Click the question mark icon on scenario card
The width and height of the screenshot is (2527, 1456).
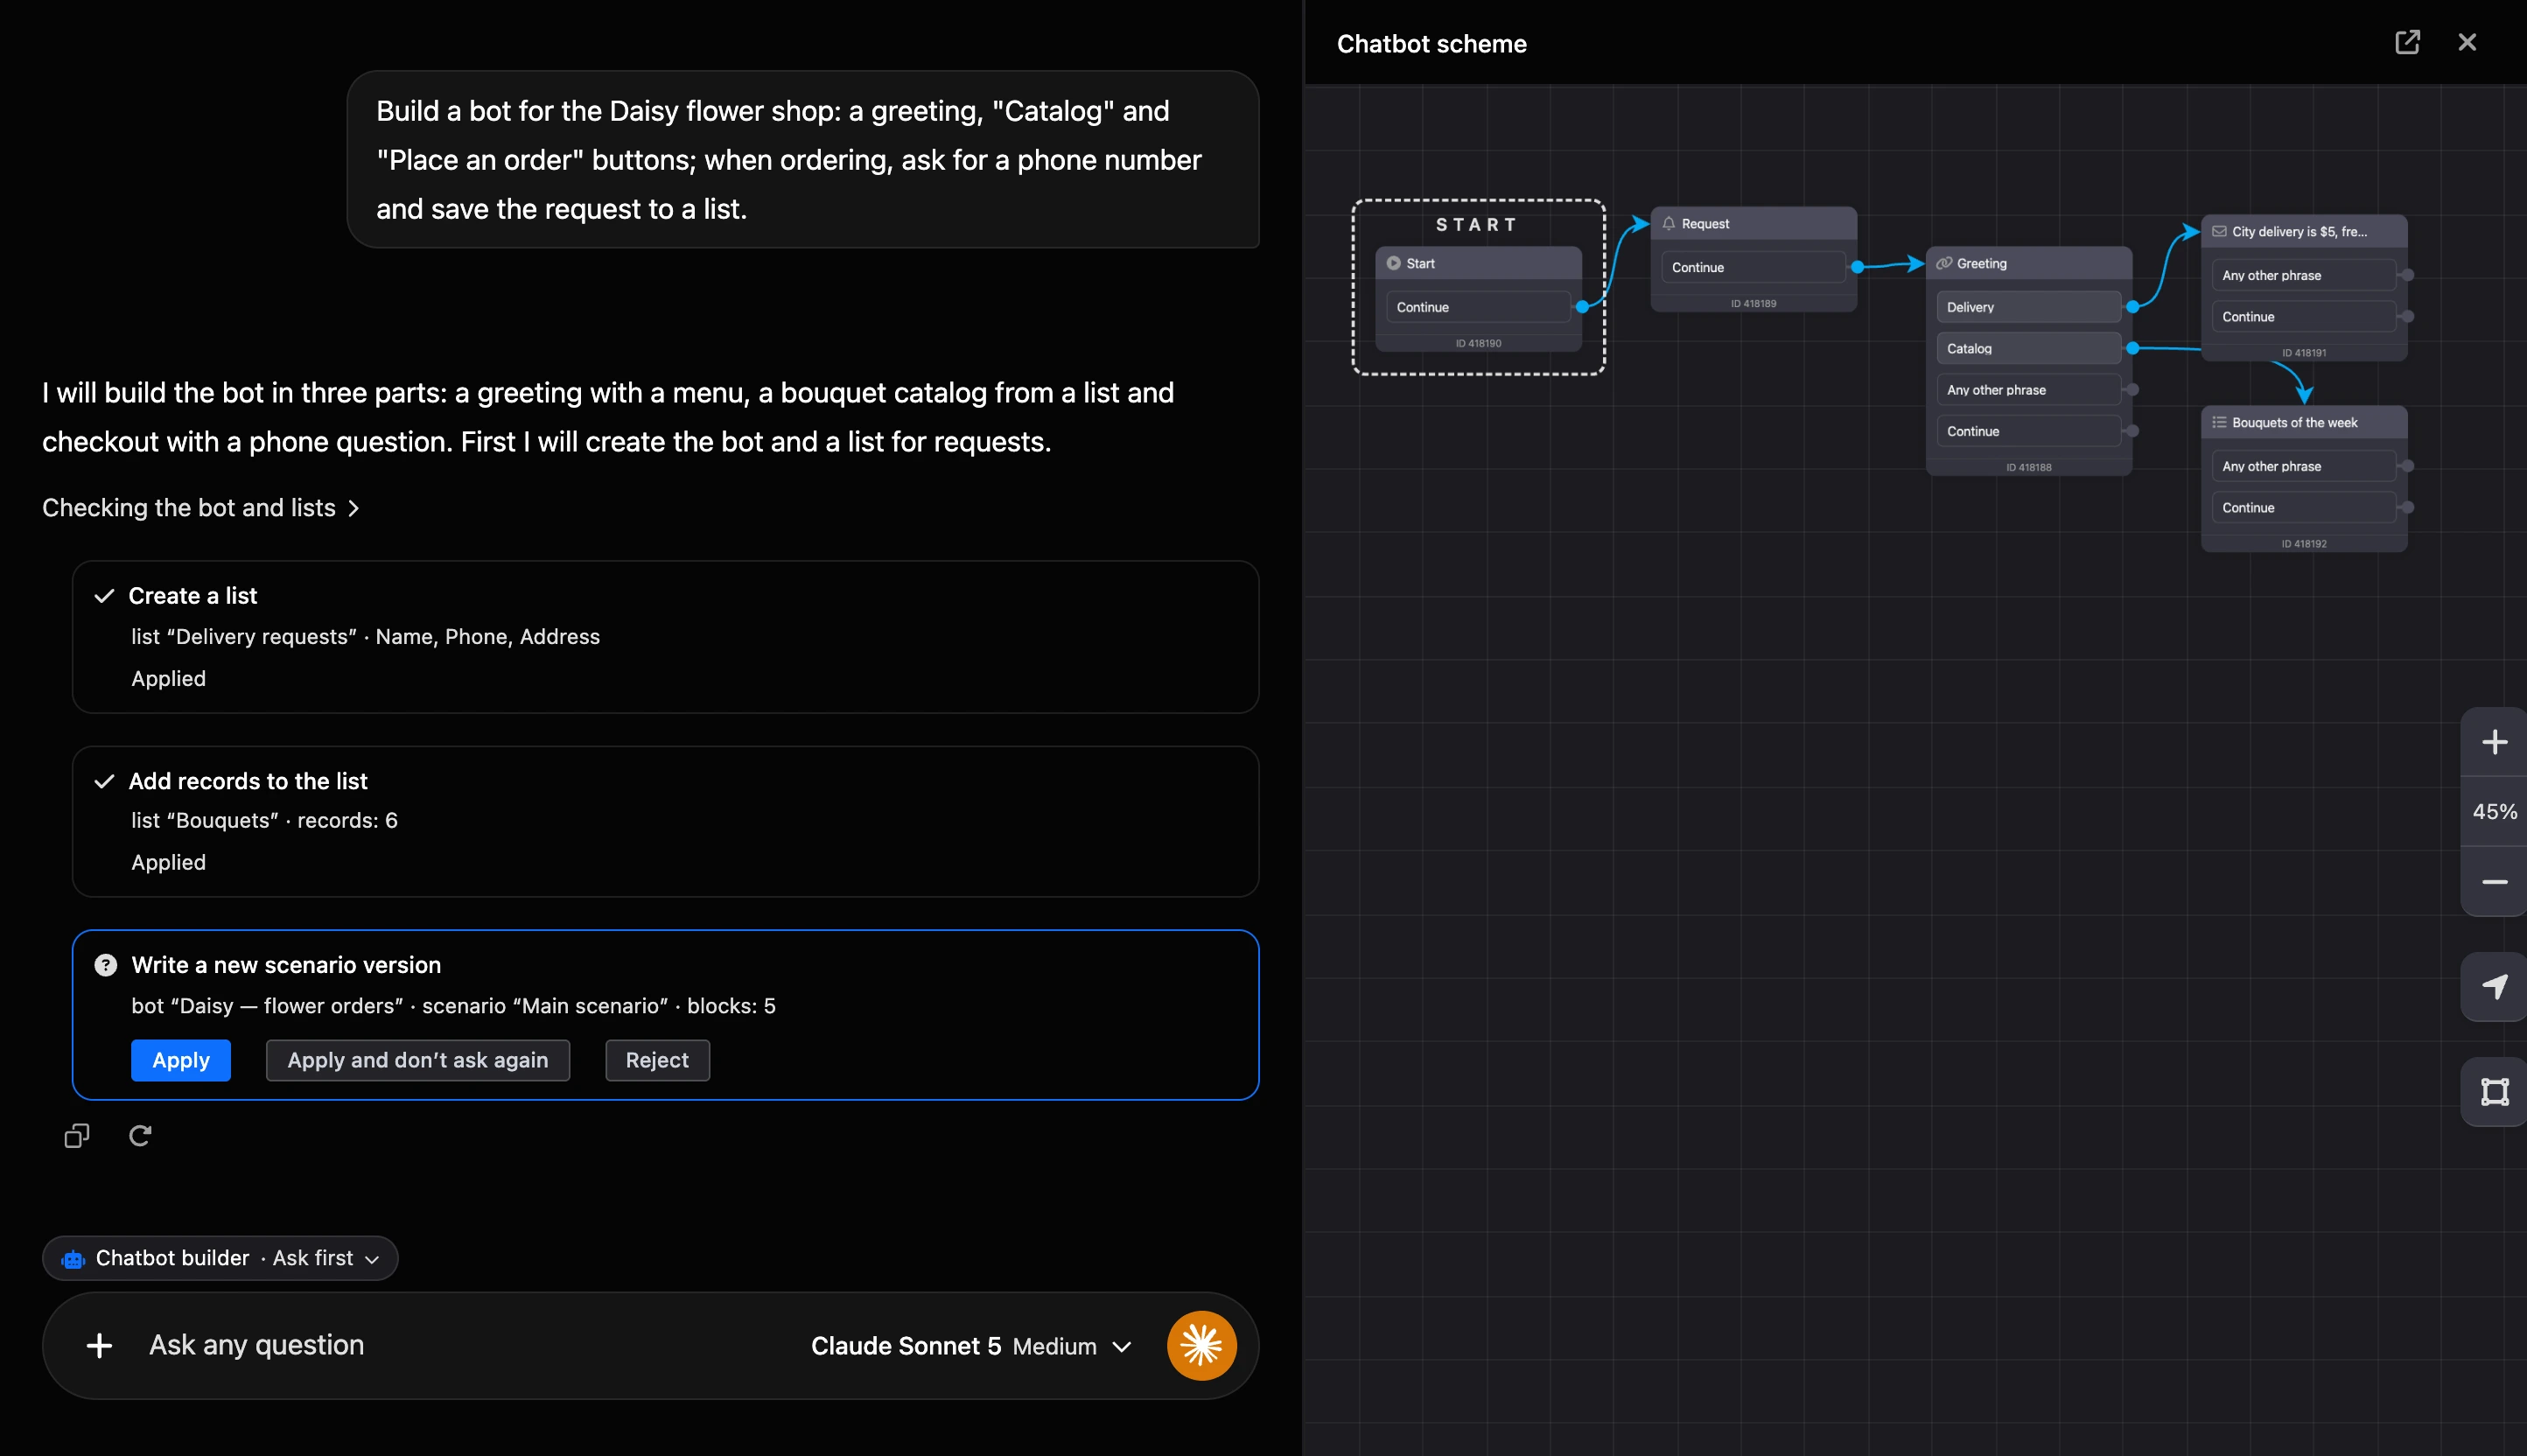pyautogui.click(x=105, y=965)
